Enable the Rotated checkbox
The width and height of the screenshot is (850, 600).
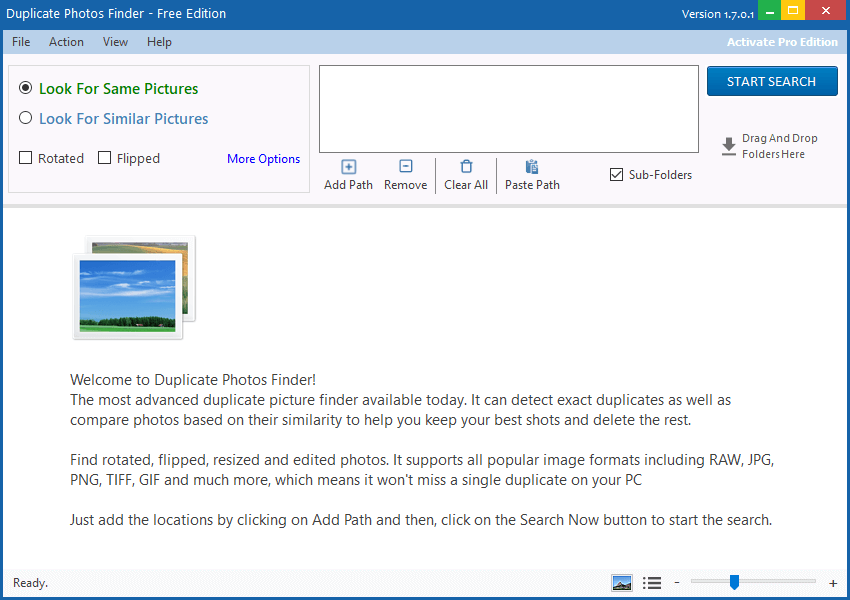tap(23, 158)
